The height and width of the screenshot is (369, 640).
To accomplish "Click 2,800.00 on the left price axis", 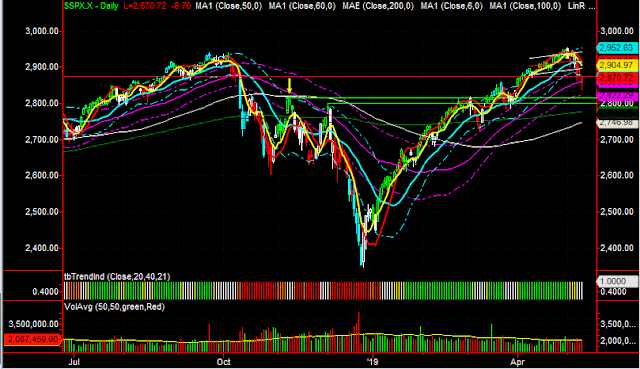I will [x=41, y=103].
